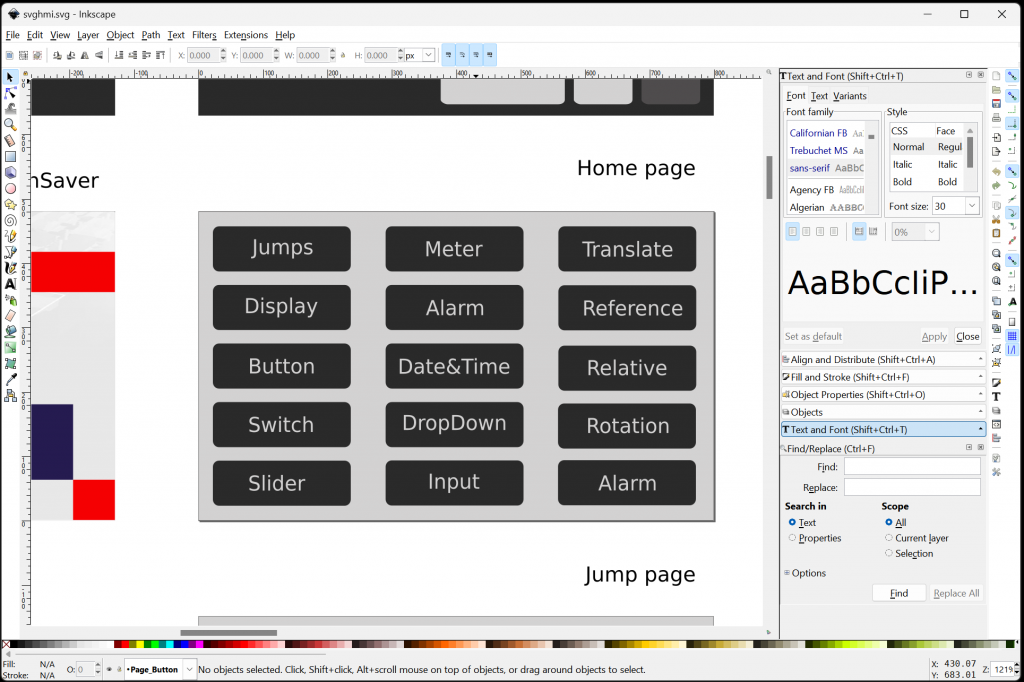Expand Object Properties panel

pyautogui.click(x=883, y=395)
